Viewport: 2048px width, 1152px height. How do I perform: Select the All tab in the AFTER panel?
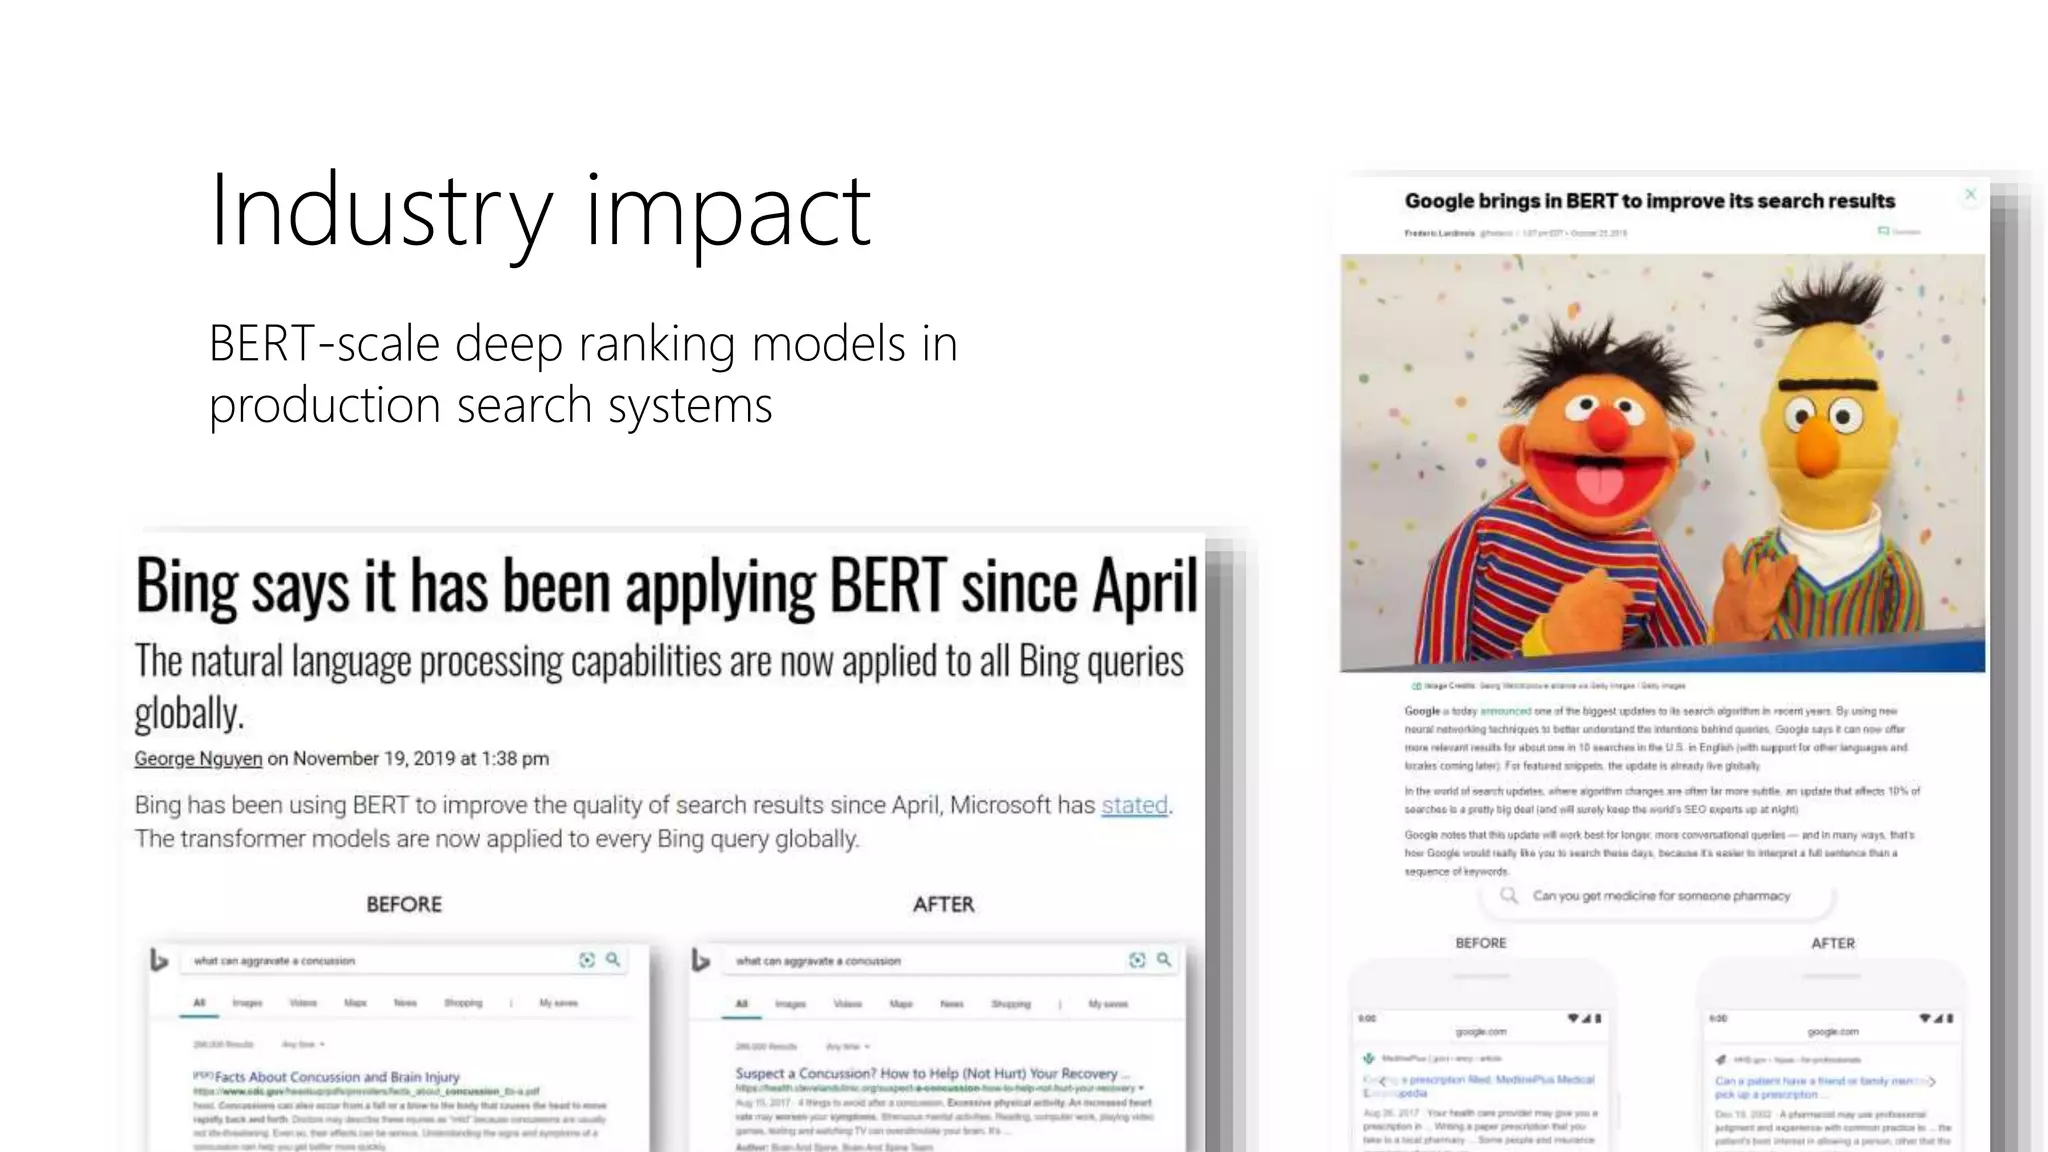[742, 1003]
